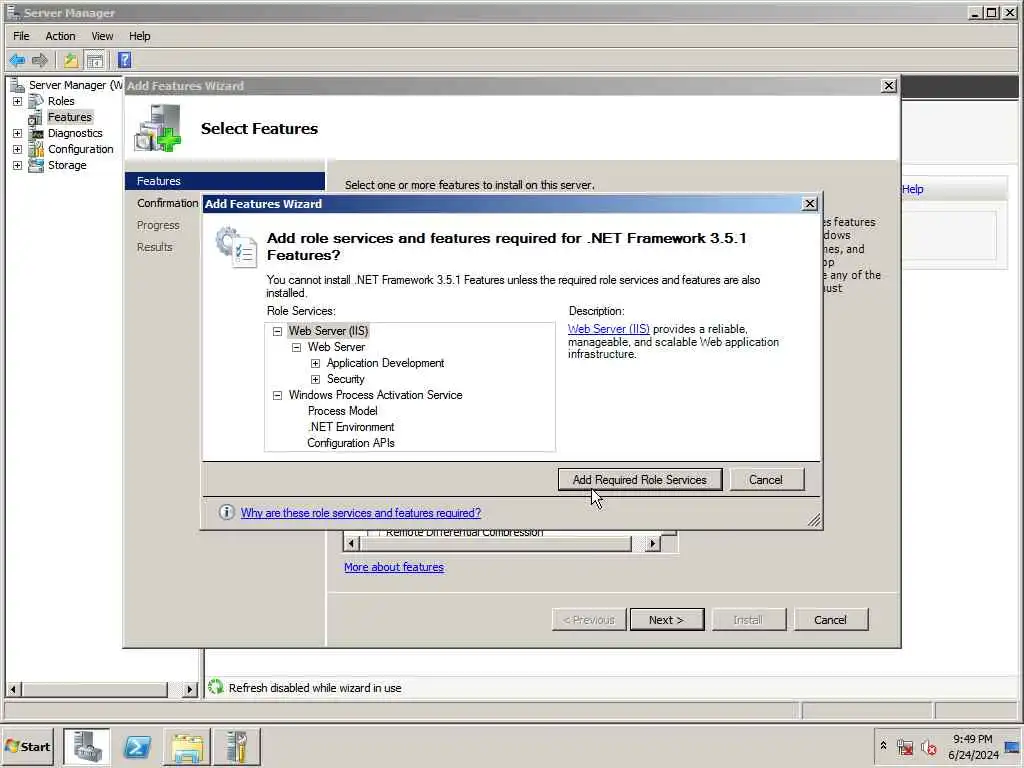Click the Show desktop tray icon
Viewport: 1024px width, 768px height.
1012,746
